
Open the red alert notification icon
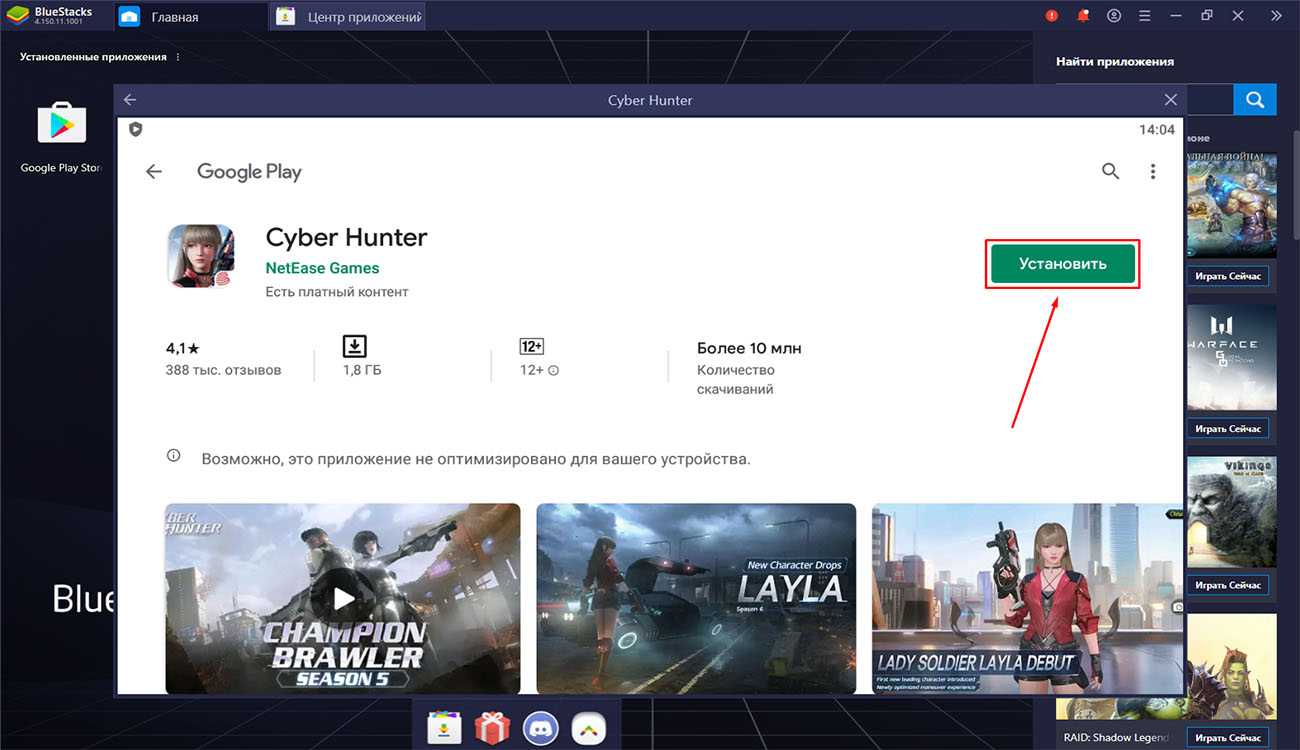tap(1051, 16)
